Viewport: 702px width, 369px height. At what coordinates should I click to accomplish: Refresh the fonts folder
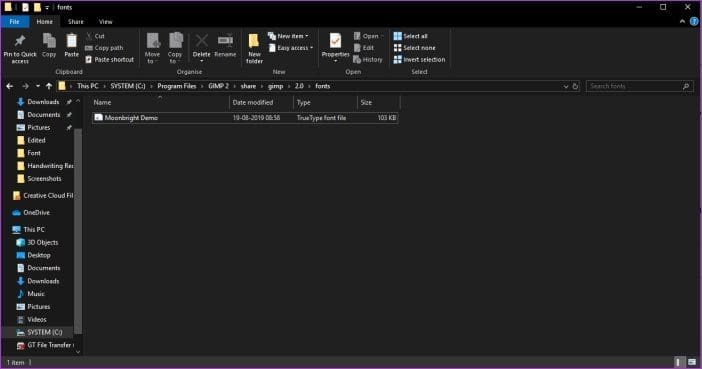point(576,86)
